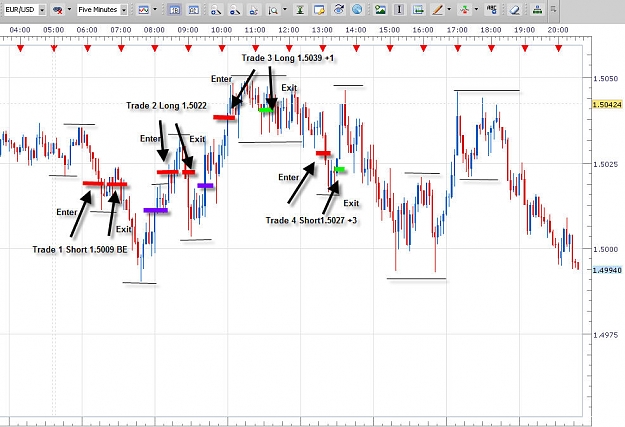Click the ABC text label tool
Viewport: 625px width, 427px height.
[x=492, y=10]
